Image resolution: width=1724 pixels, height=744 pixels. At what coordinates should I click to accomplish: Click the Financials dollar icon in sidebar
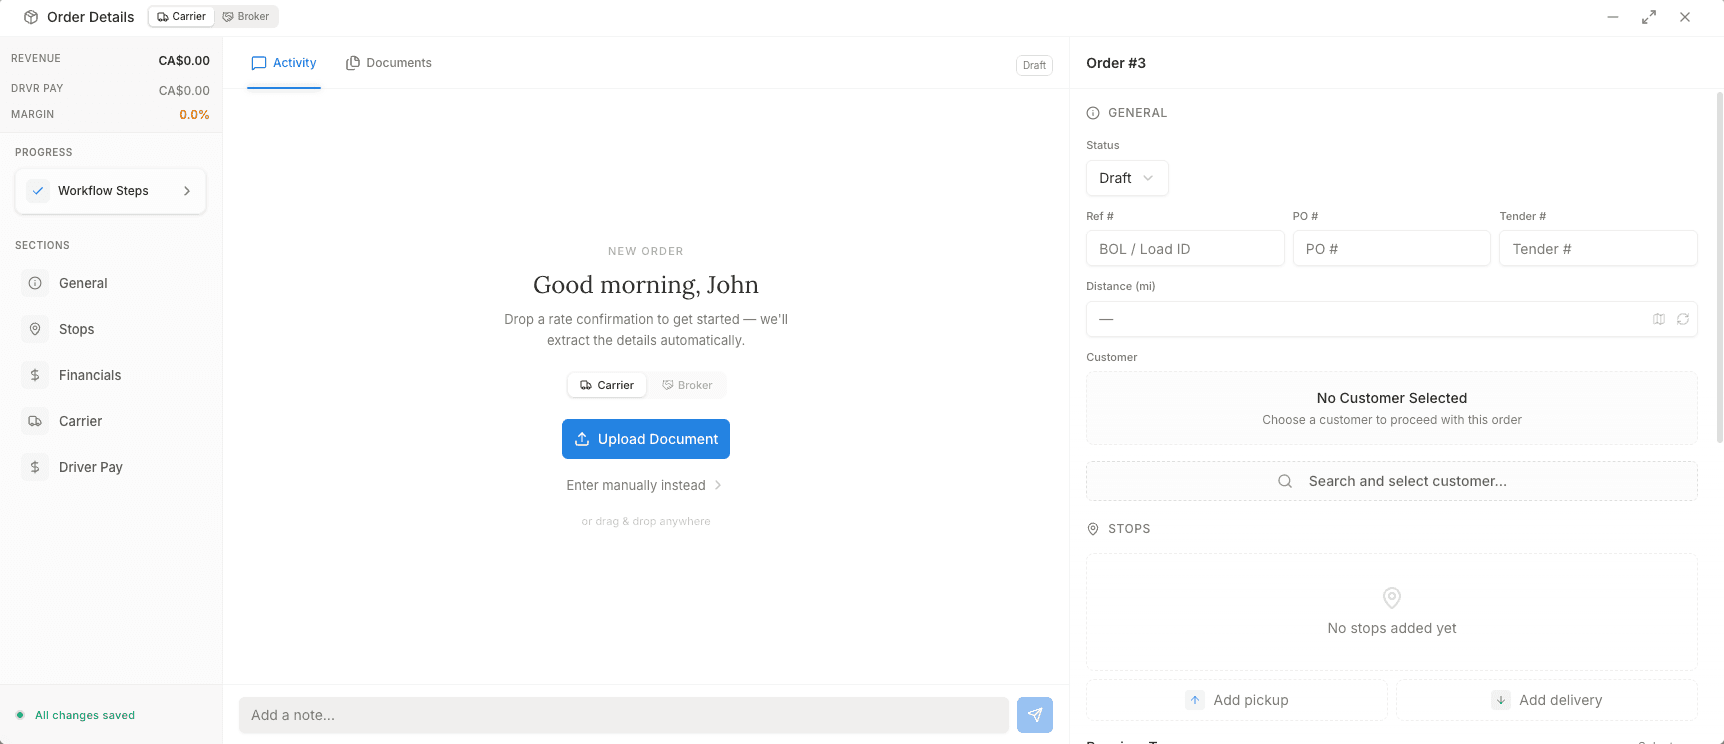click(35, 375)
